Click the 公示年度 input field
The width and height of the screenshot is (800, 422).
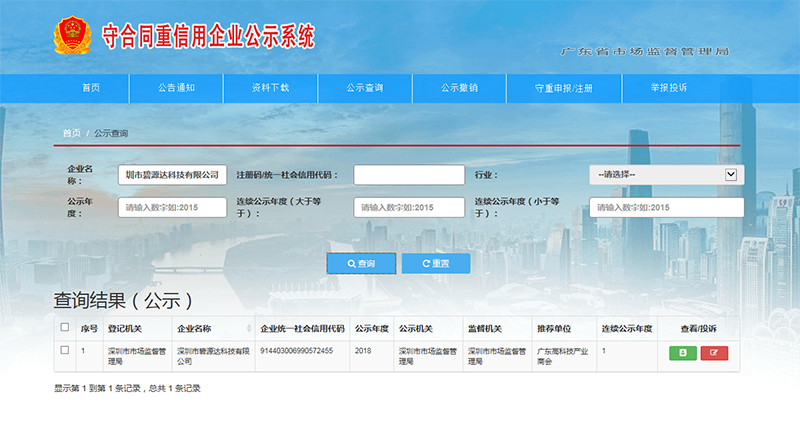(172, 207)
